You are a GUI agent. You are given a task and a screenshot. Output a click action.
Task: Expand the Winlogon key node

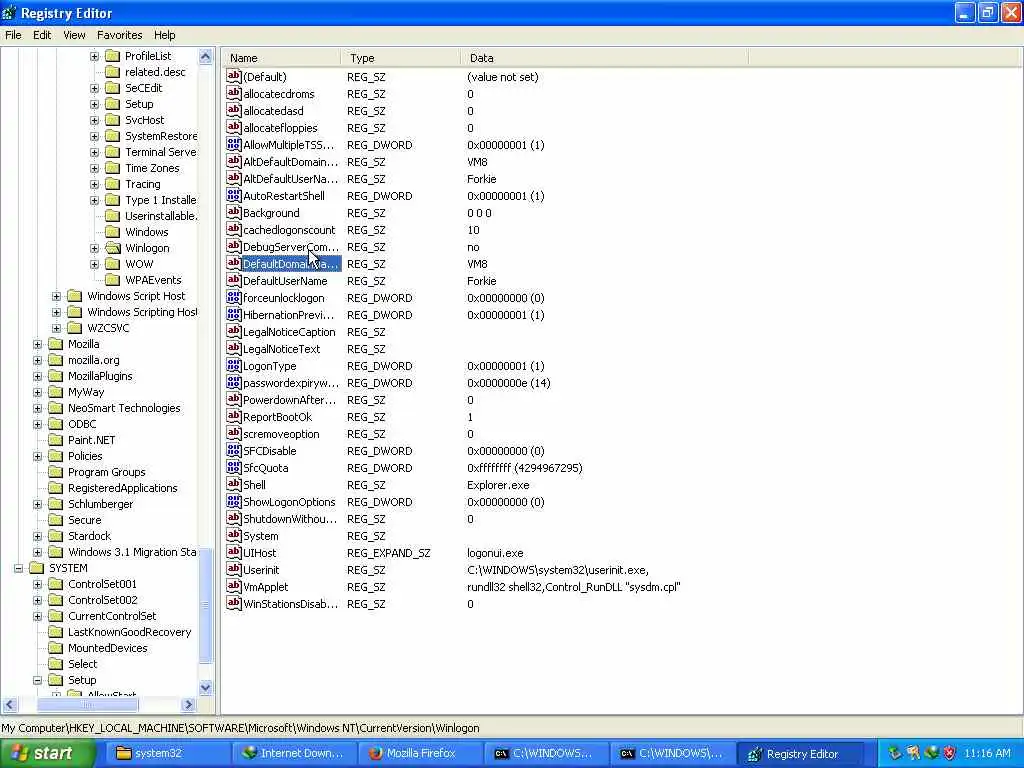(x=95, y=248)
